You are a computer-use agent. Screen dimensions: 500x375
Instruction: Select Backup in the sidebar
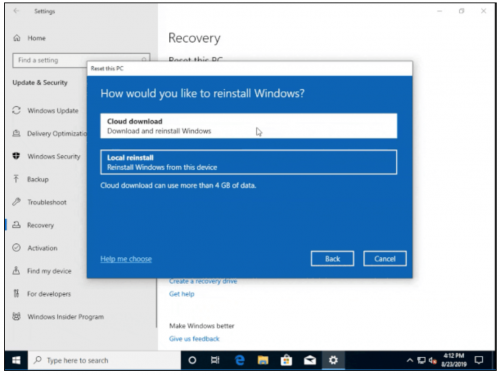[x=38, y=179]
